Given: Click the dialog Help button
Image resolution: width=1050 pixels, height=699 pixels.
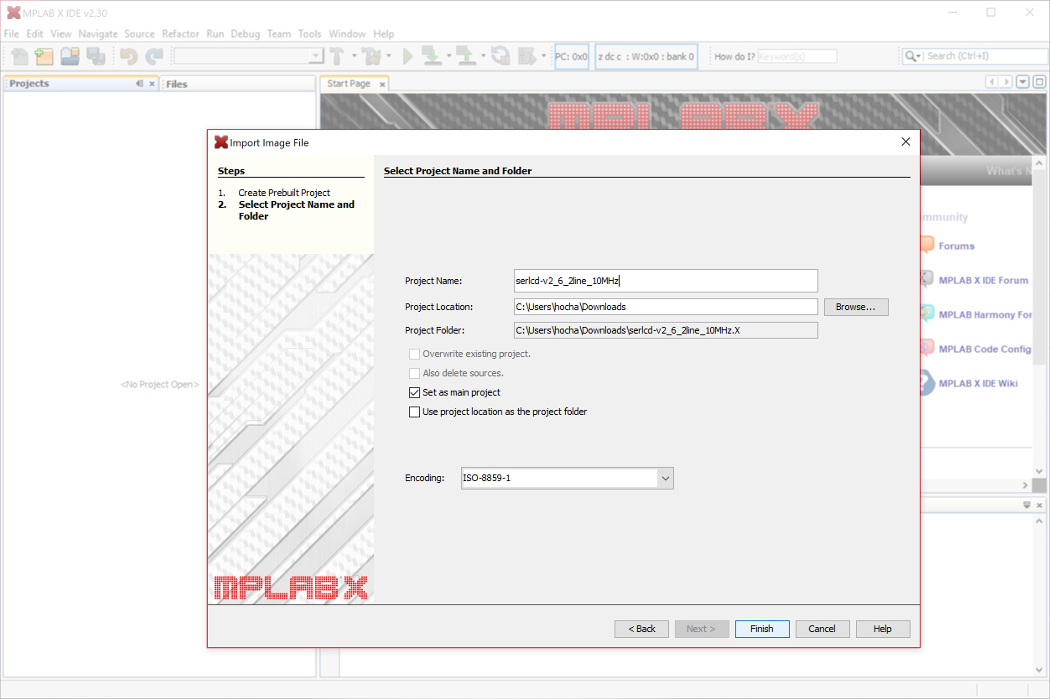Looking at the screenshot, I should (883, 629).
